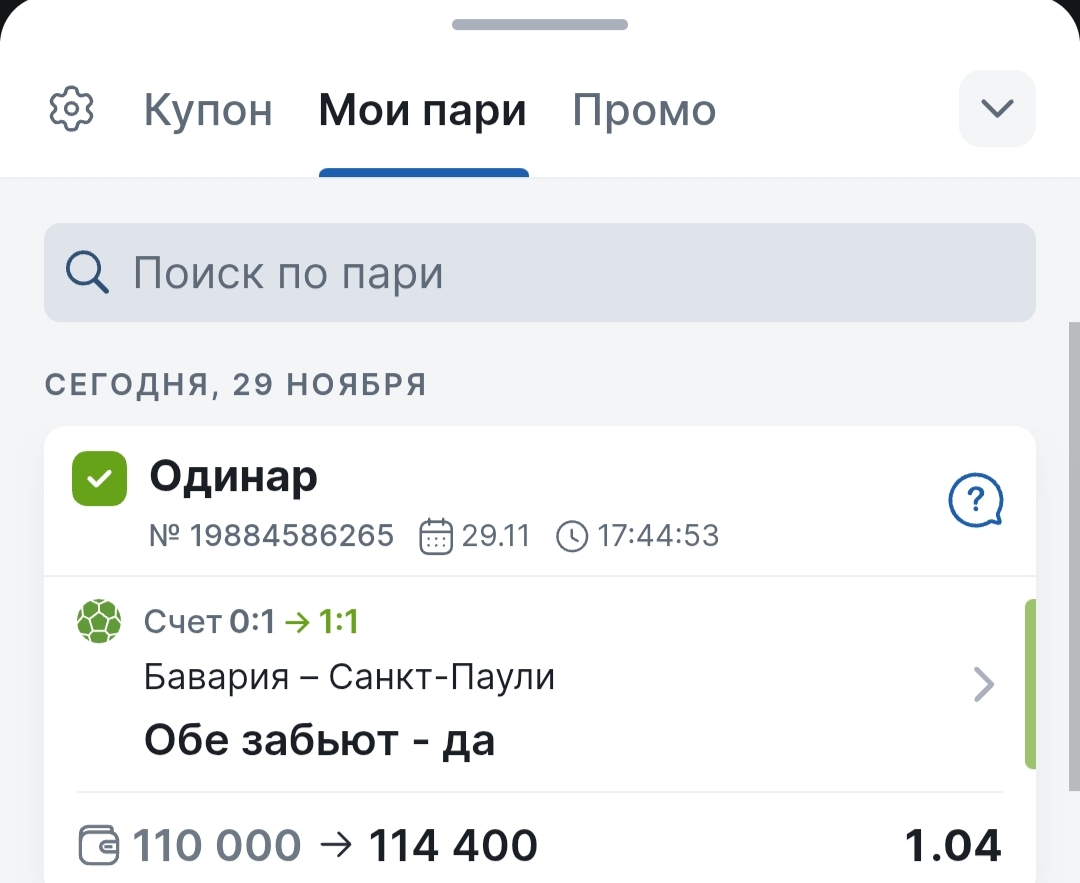Screen dimensions: 1080x883
Task: Expand match details with right chevron
Action: coord(984,684)
